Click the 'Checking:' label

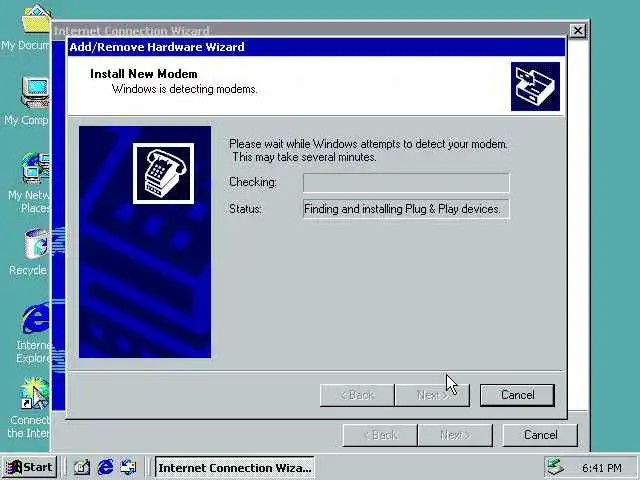[x=253, y=182]
